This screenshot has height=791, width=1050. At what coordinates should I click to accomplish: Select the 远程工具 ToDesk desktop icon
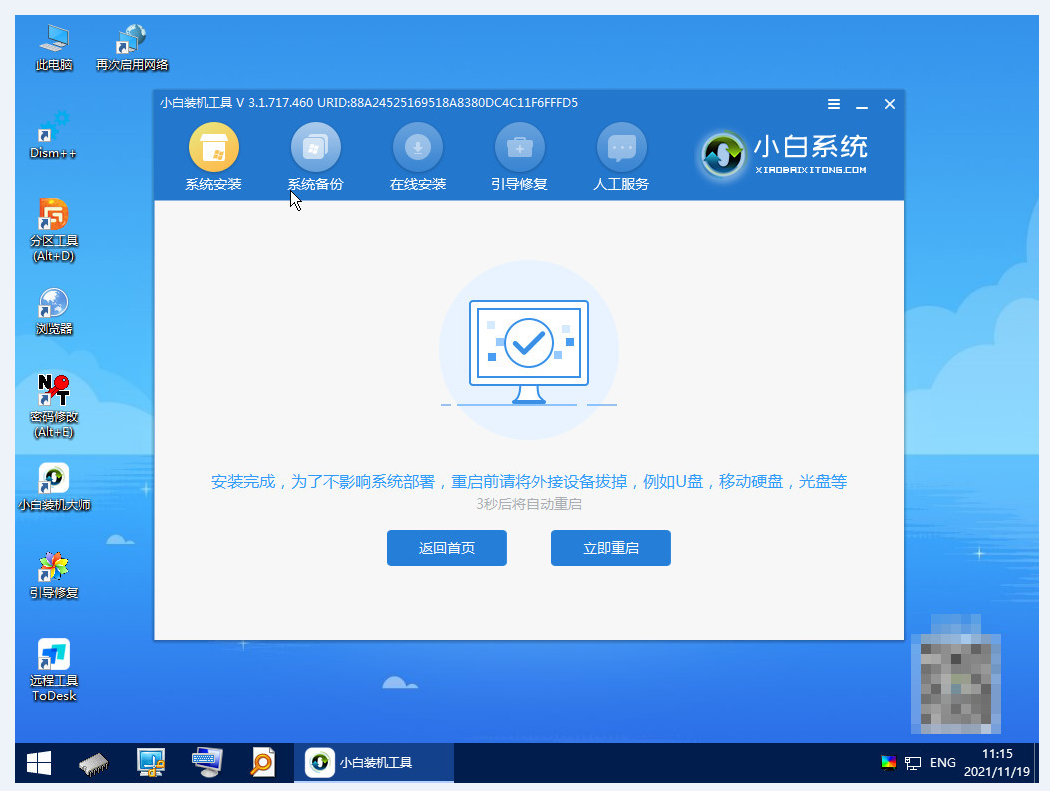pos(54,668)
